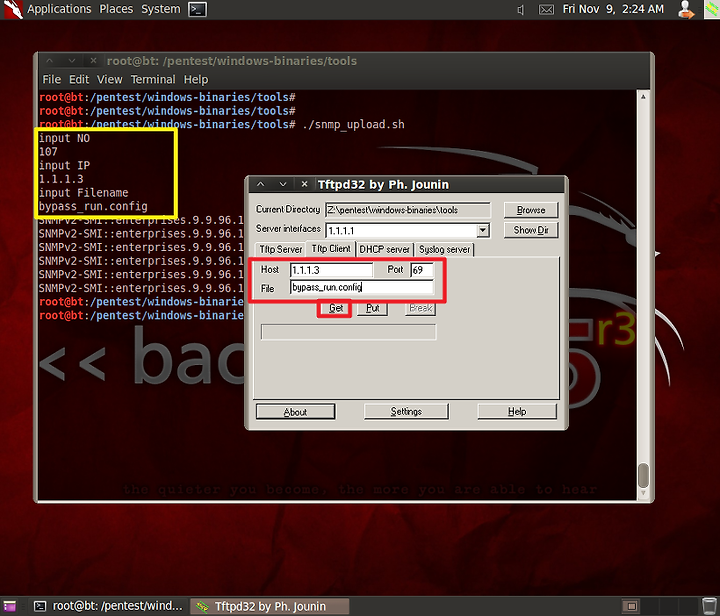Click the terminal scrollbar up arrow
The height and width of the screenshot is (616, 720).
(643, 97)
